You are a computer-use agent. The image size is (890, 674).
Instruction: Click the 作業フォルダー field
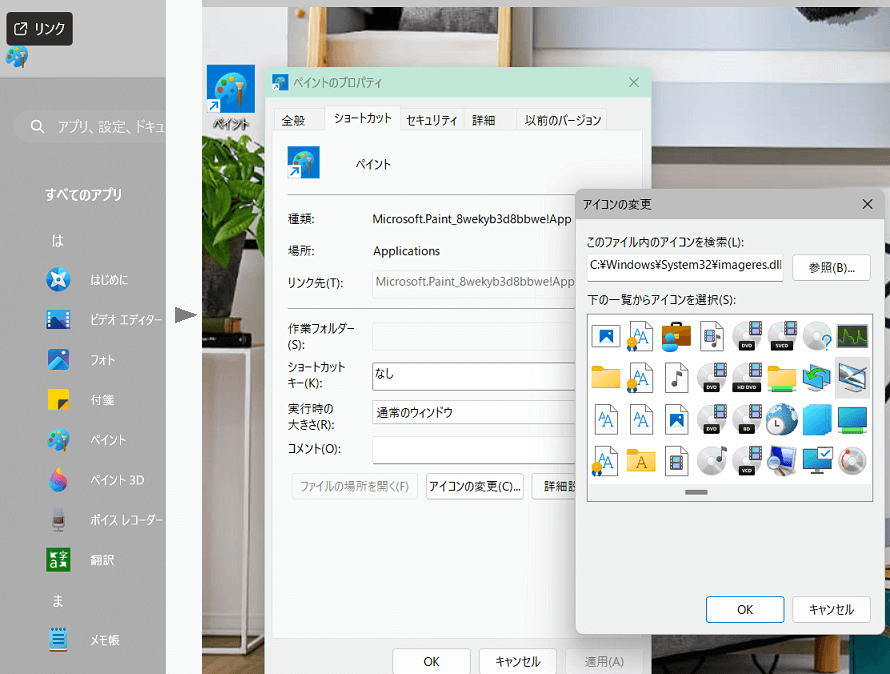pyautogui.click(x=474, y=336)
